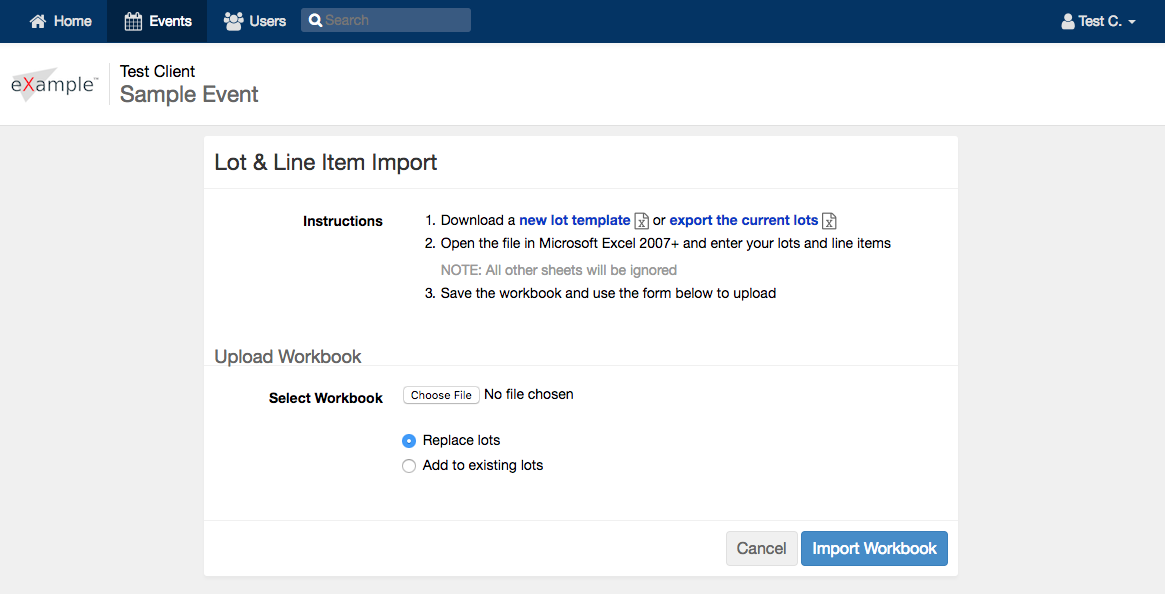Download the new lot template link

tap(574, 220)
